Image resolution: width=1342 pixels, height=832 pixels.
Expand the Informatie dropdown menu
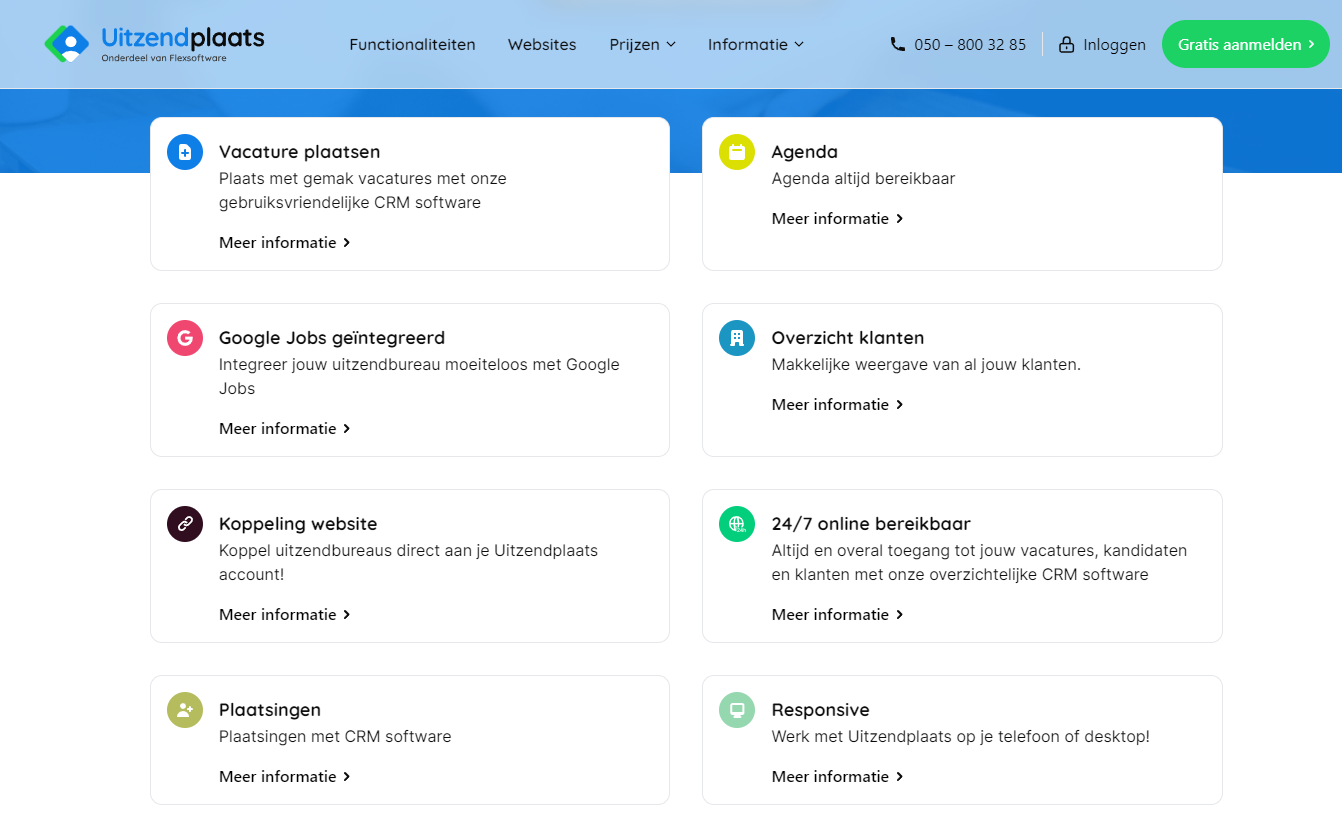pyautogui.click(x=755, y=44)
